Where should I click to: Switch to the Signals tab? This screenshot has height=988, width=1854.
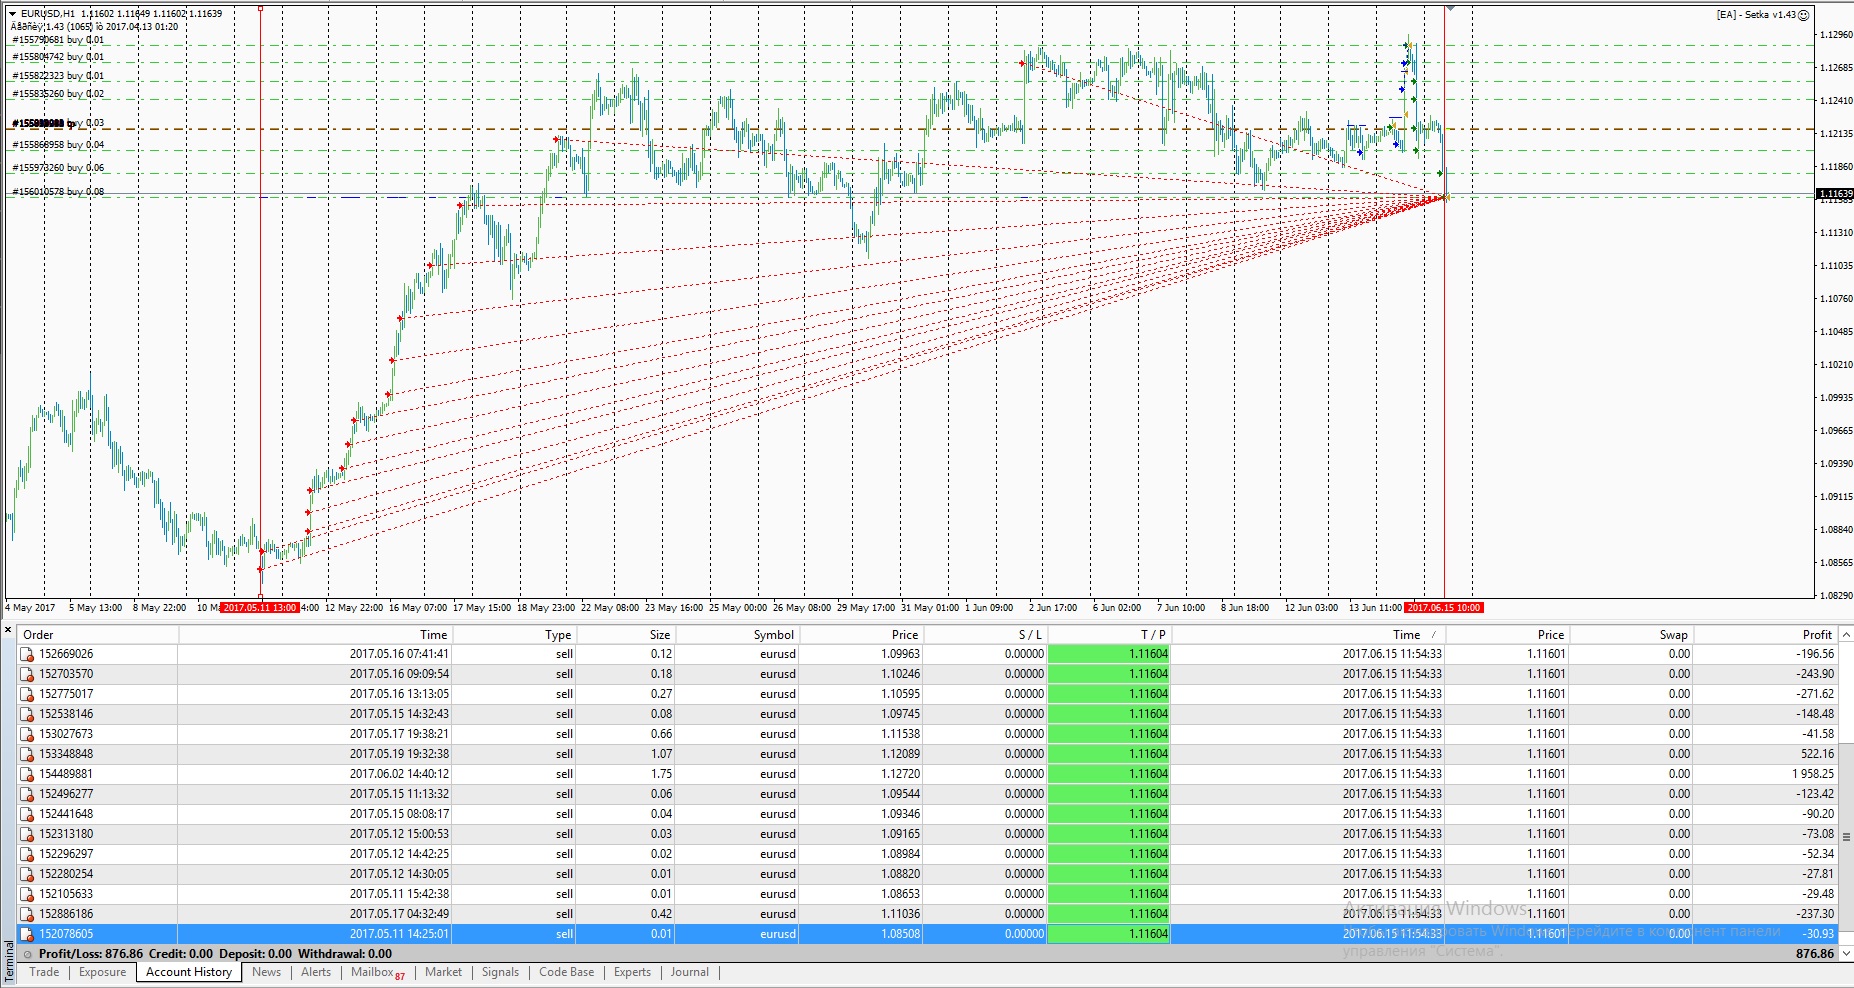(x=500, y=972)
